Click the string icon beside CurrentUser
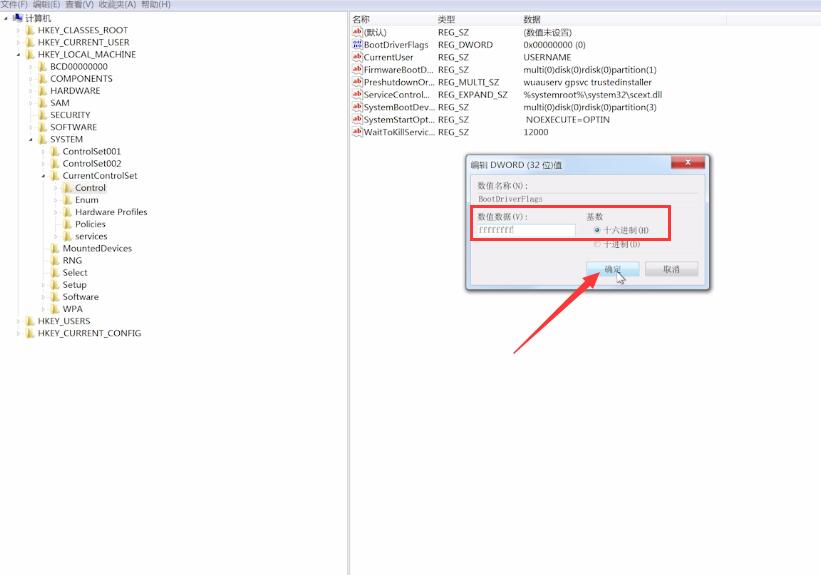 pyautogui.click(x=357, y=57)
